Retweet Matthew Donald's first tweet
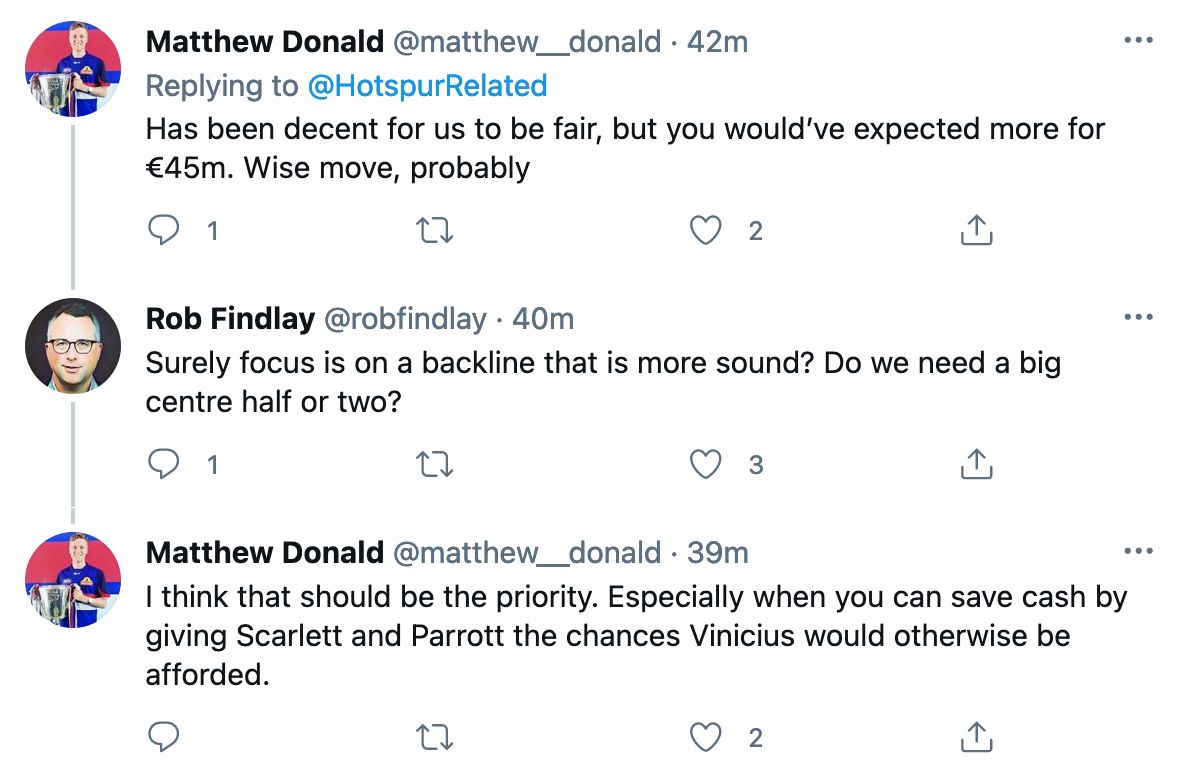The image size is (1186, 770). point(434,231)
